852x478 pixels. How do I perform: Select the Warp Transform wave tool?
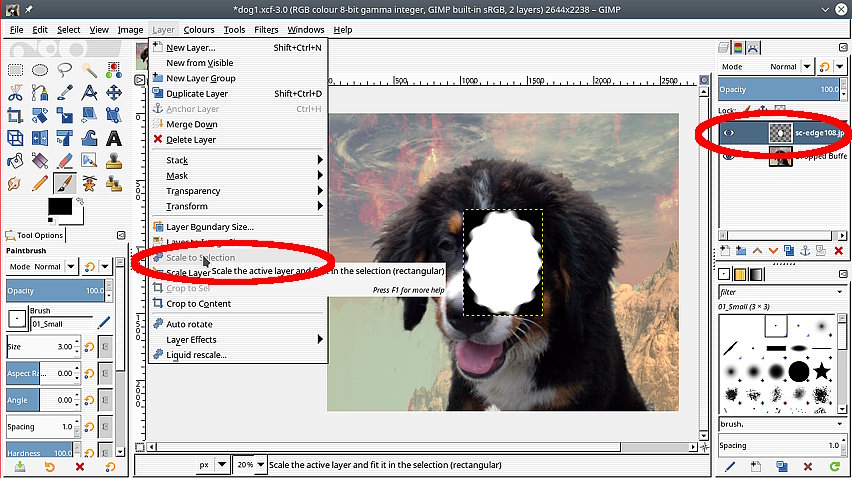tap(89, 139)
